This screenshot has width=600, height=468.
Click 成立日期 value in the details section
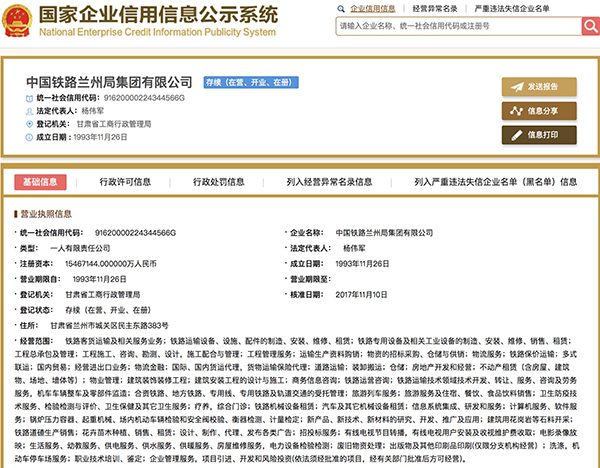click(x=362, y=264)
